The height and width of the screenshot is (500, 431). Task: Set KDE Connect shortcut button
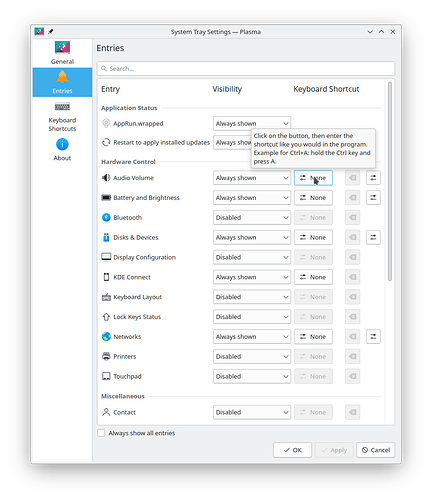coord(313,277)
